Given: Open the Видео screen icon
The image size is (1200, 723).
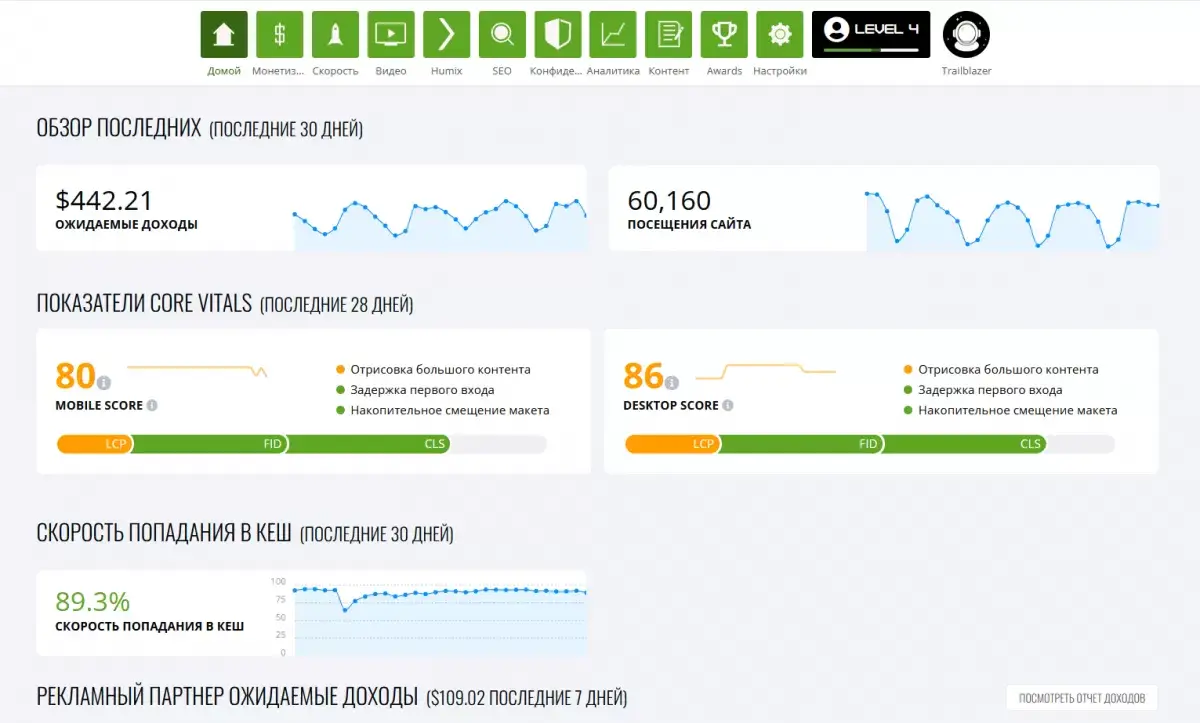Looking at the screenshot, I should tap(391, 35).
